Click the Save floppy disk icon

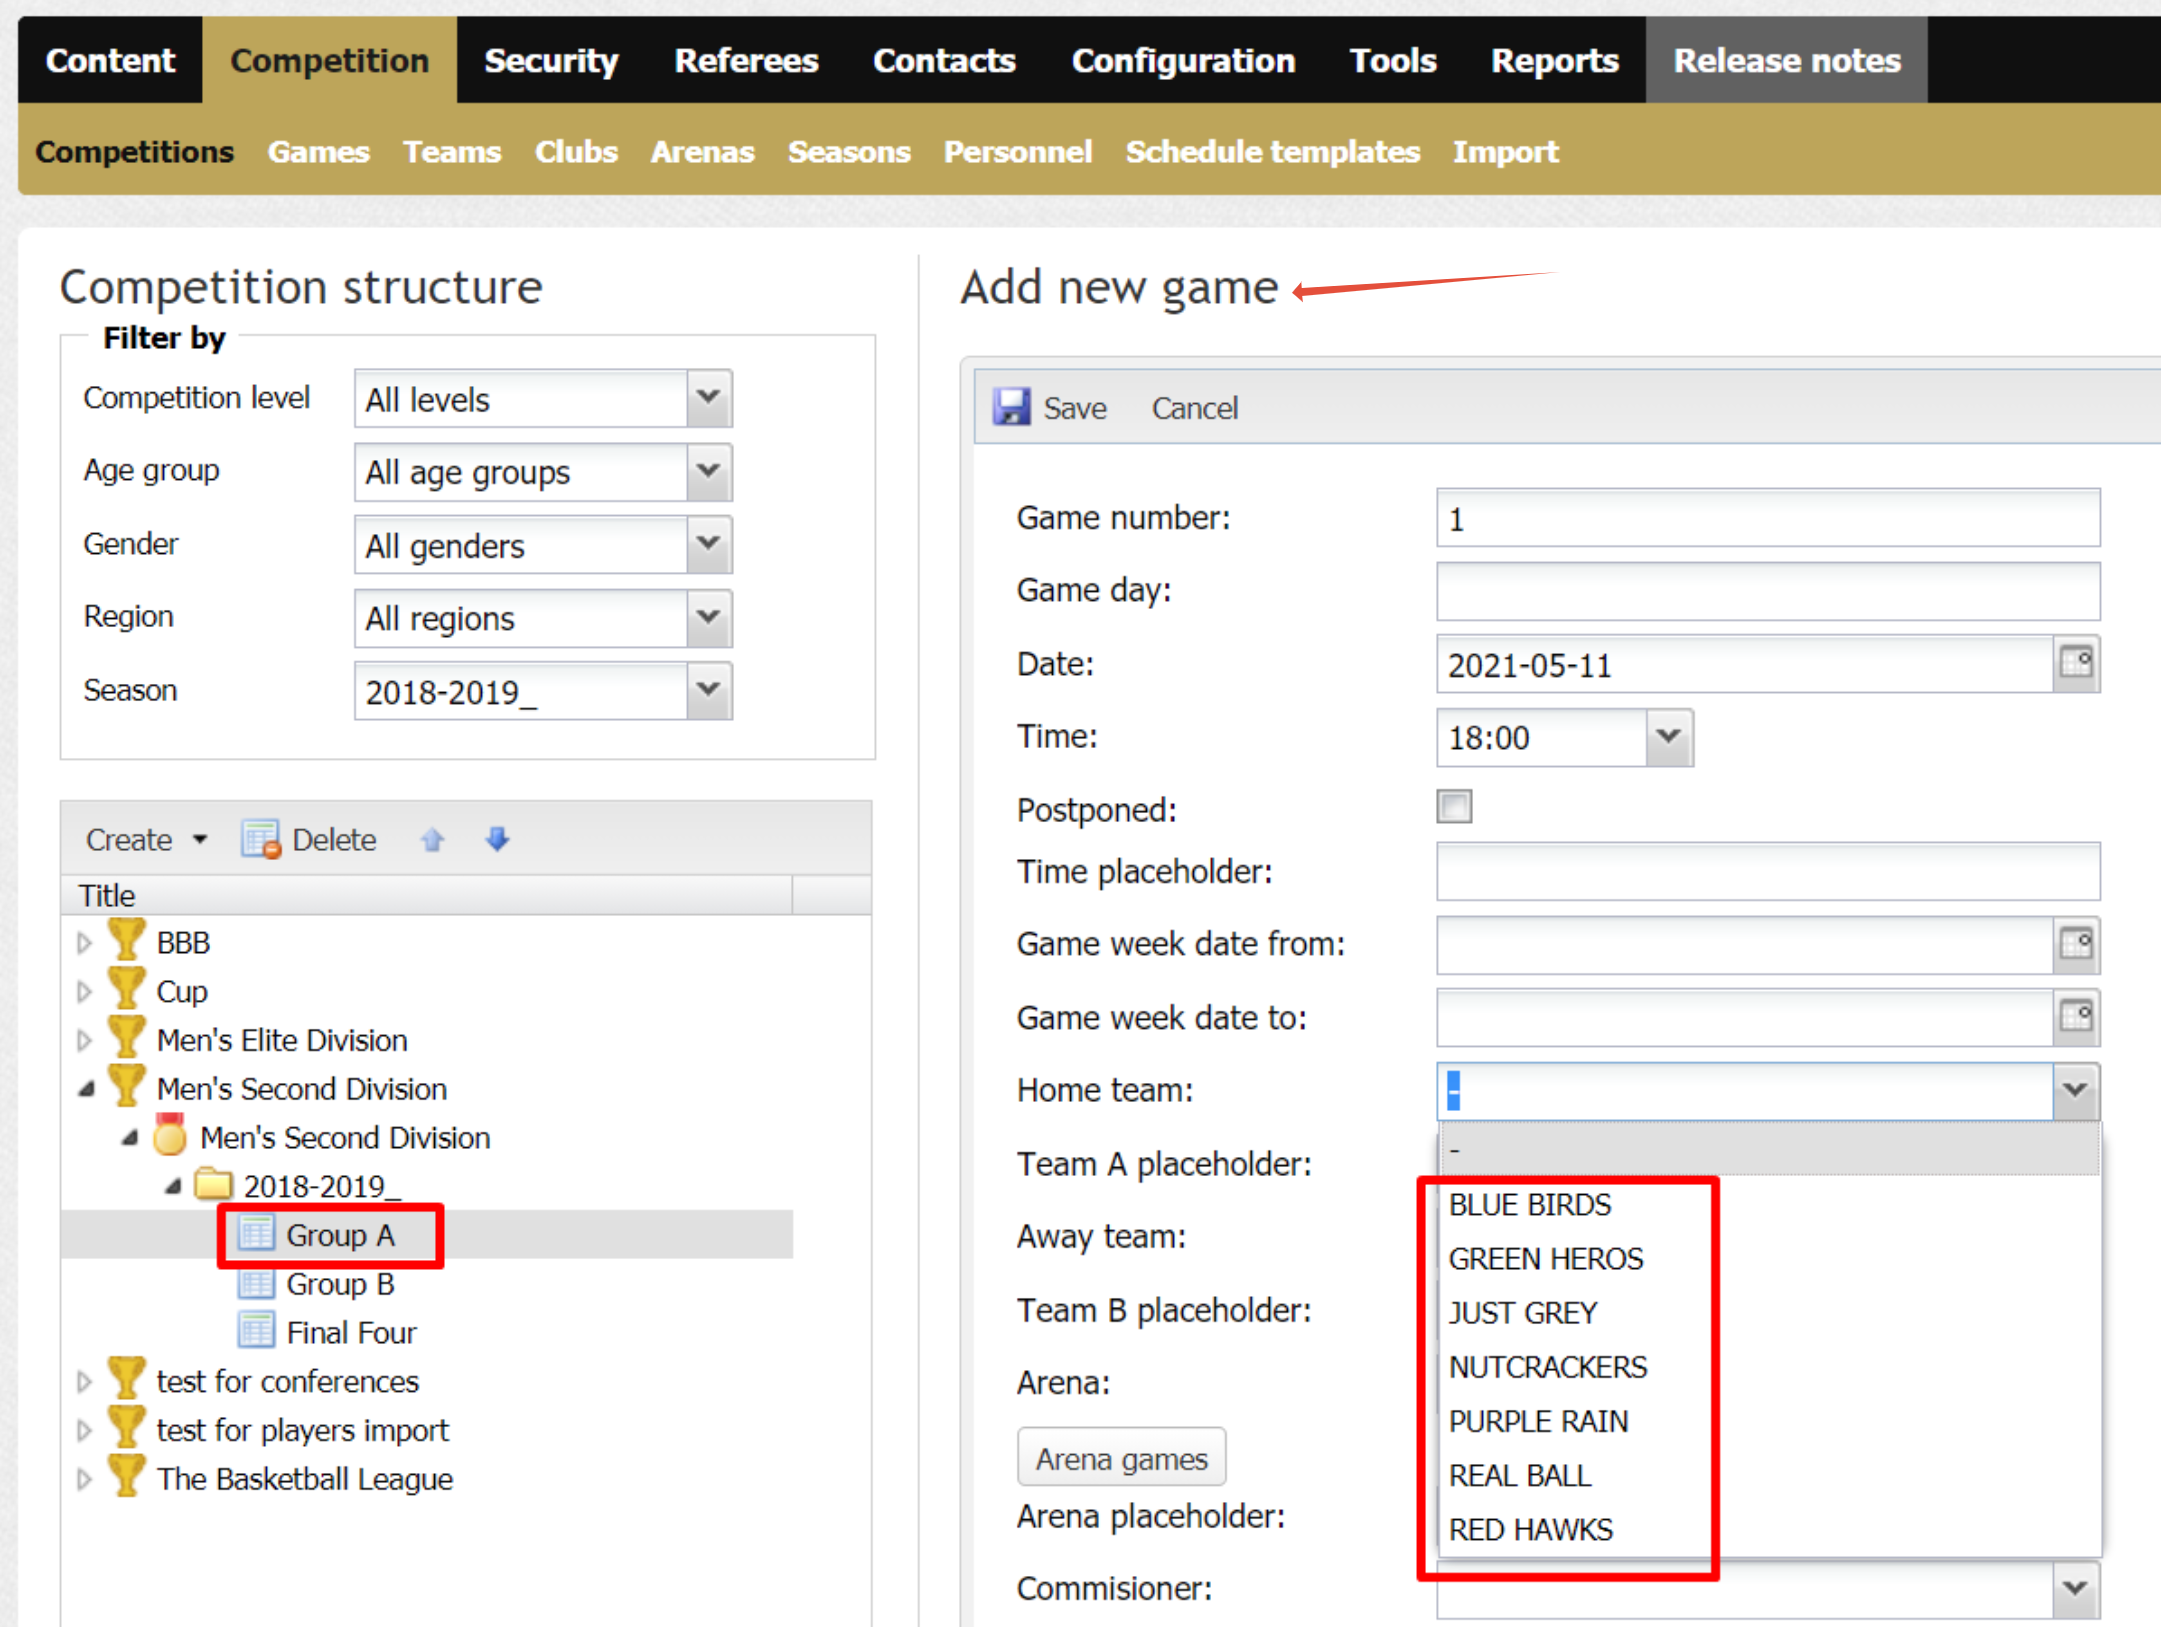tap(1011, 407)
